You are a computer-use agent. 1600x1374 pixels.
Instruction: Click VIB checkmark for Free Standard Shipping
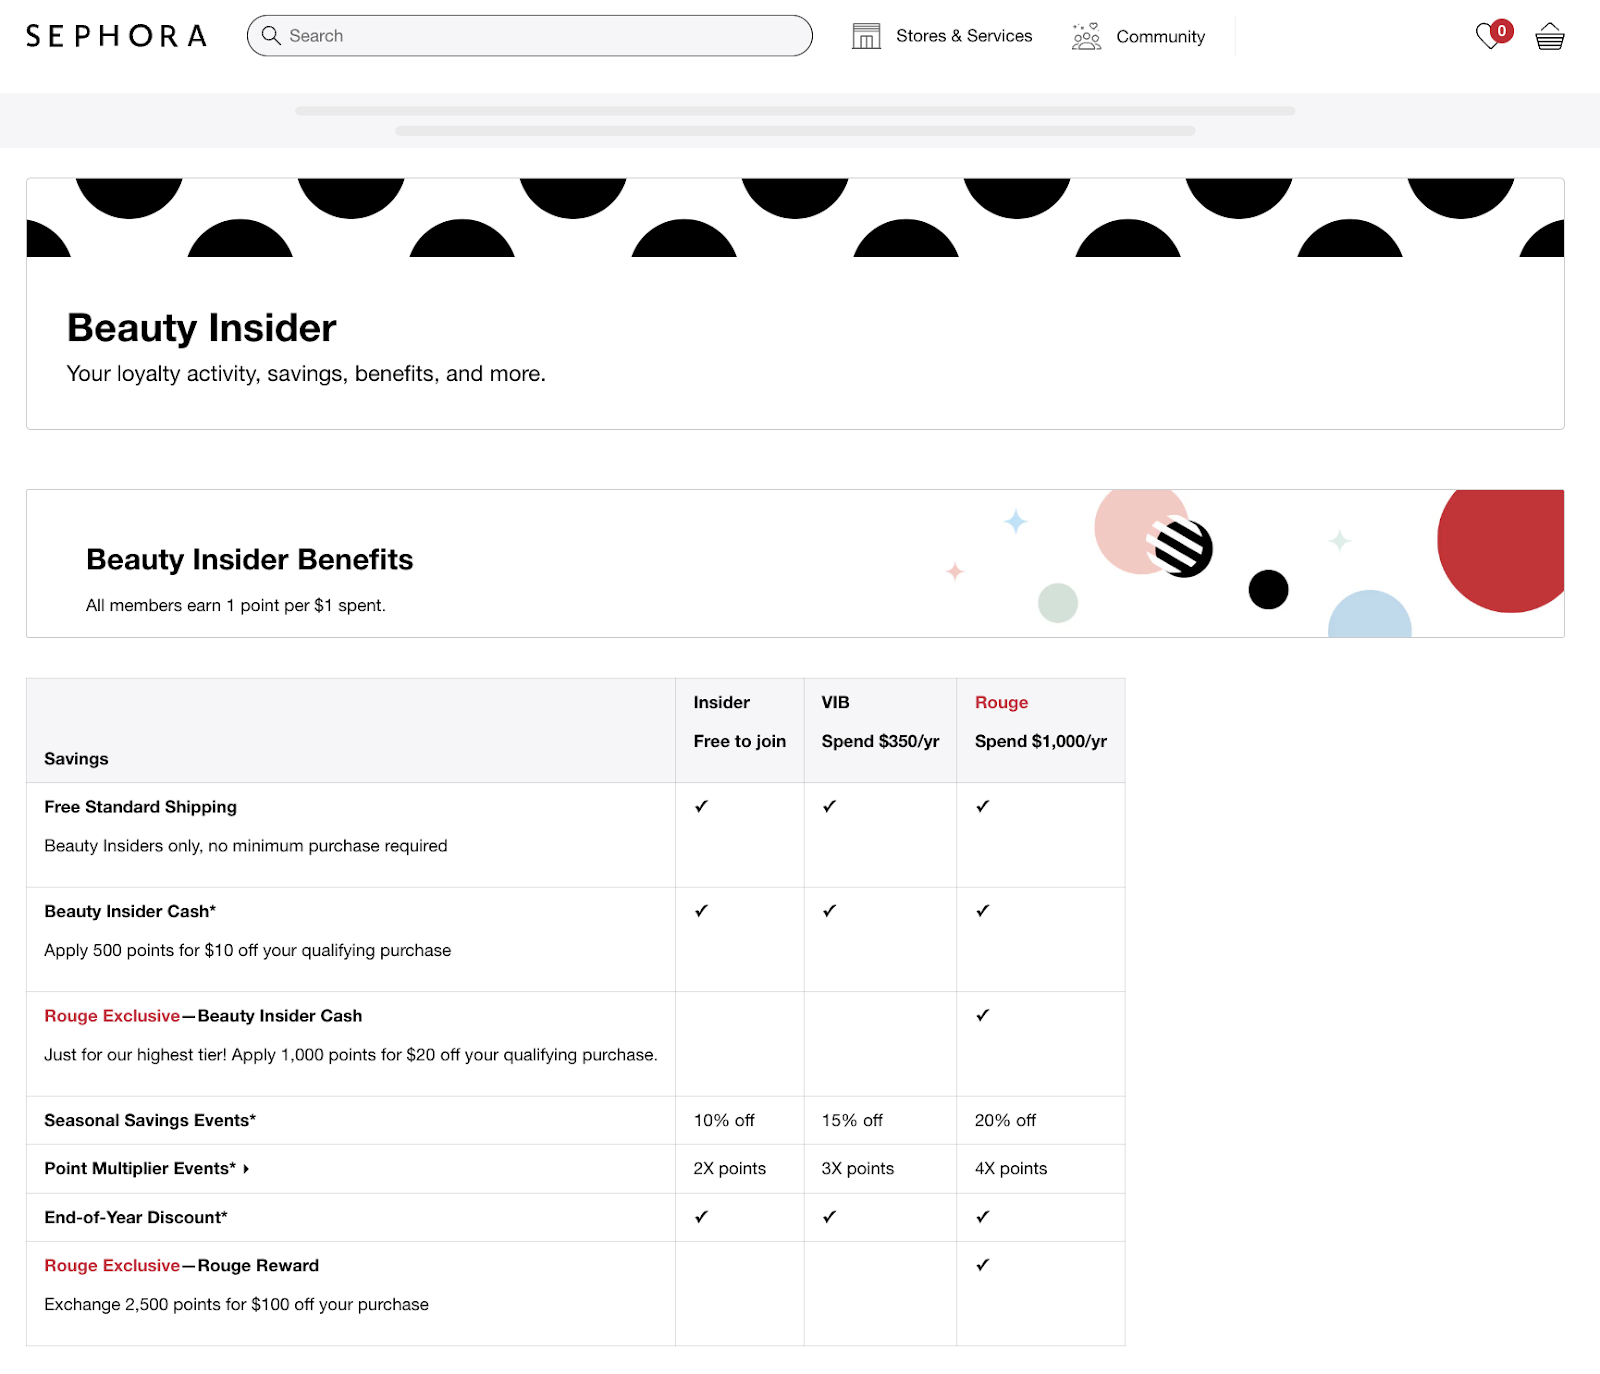(829, 806)
